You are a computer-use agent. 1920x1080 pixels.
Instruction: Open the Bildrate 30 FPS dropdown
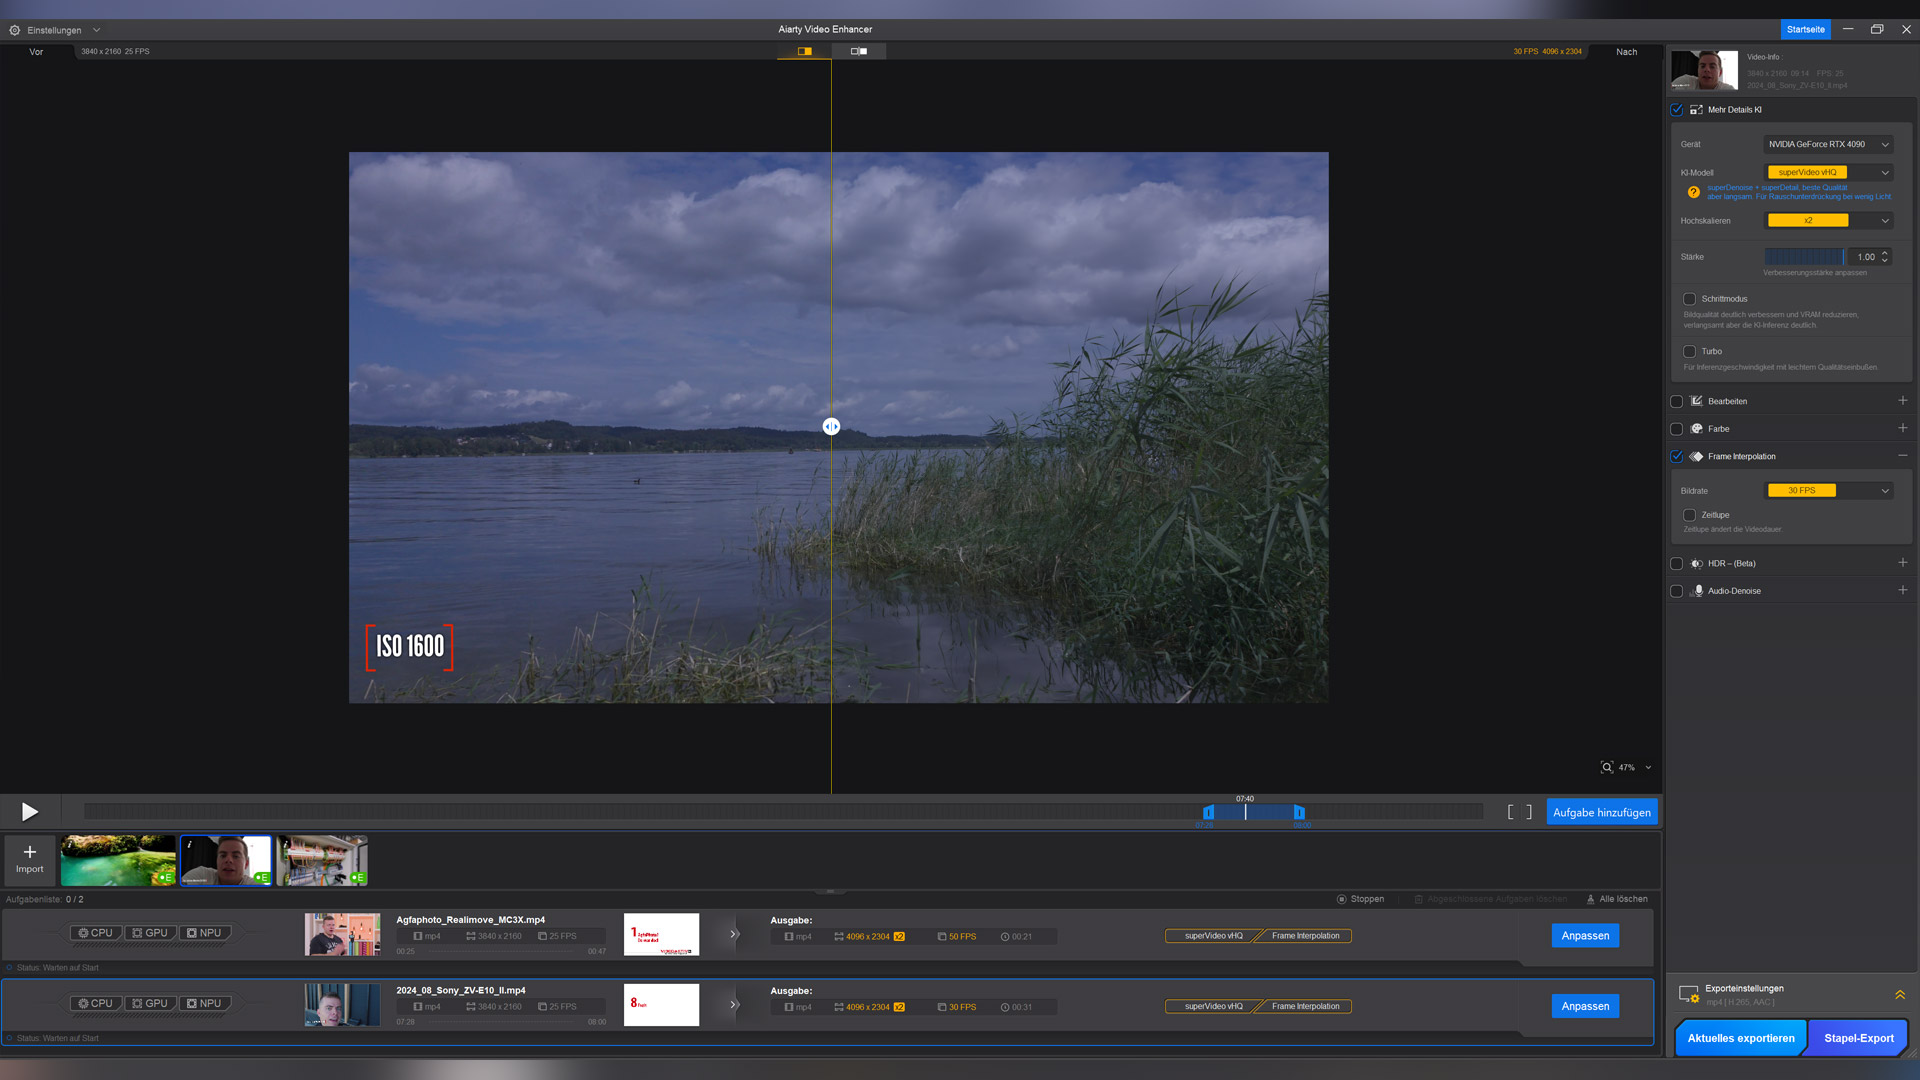1828,490
